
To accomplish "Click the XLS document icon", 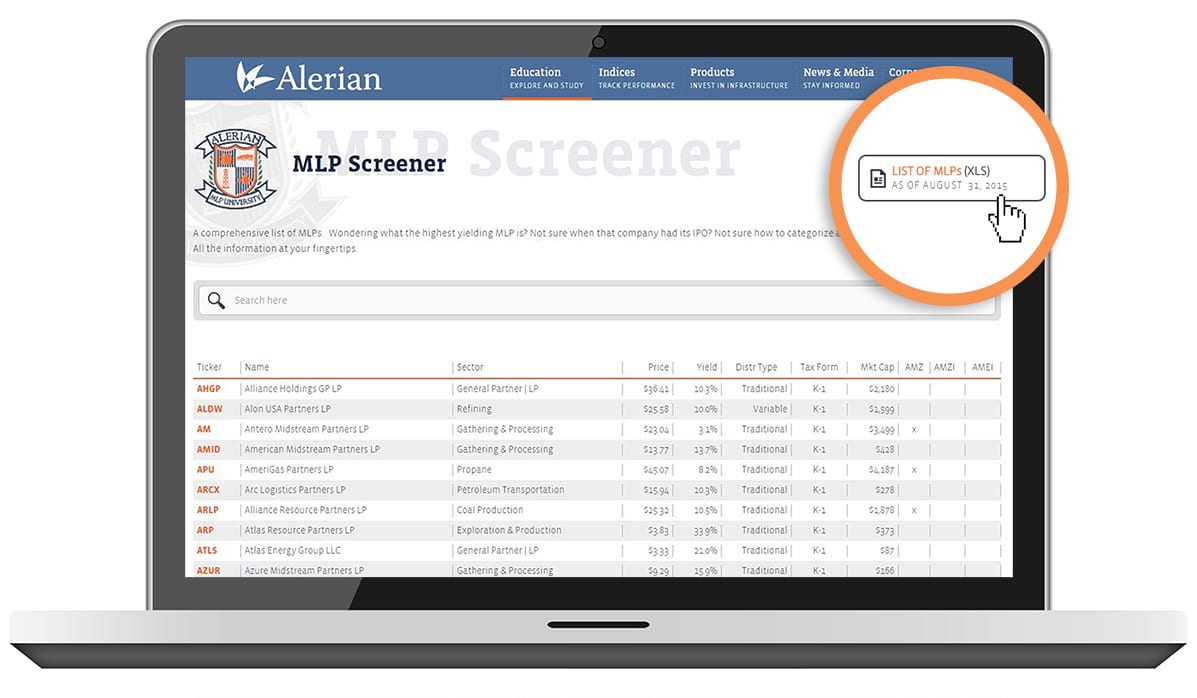I will (x=877, y=179).
